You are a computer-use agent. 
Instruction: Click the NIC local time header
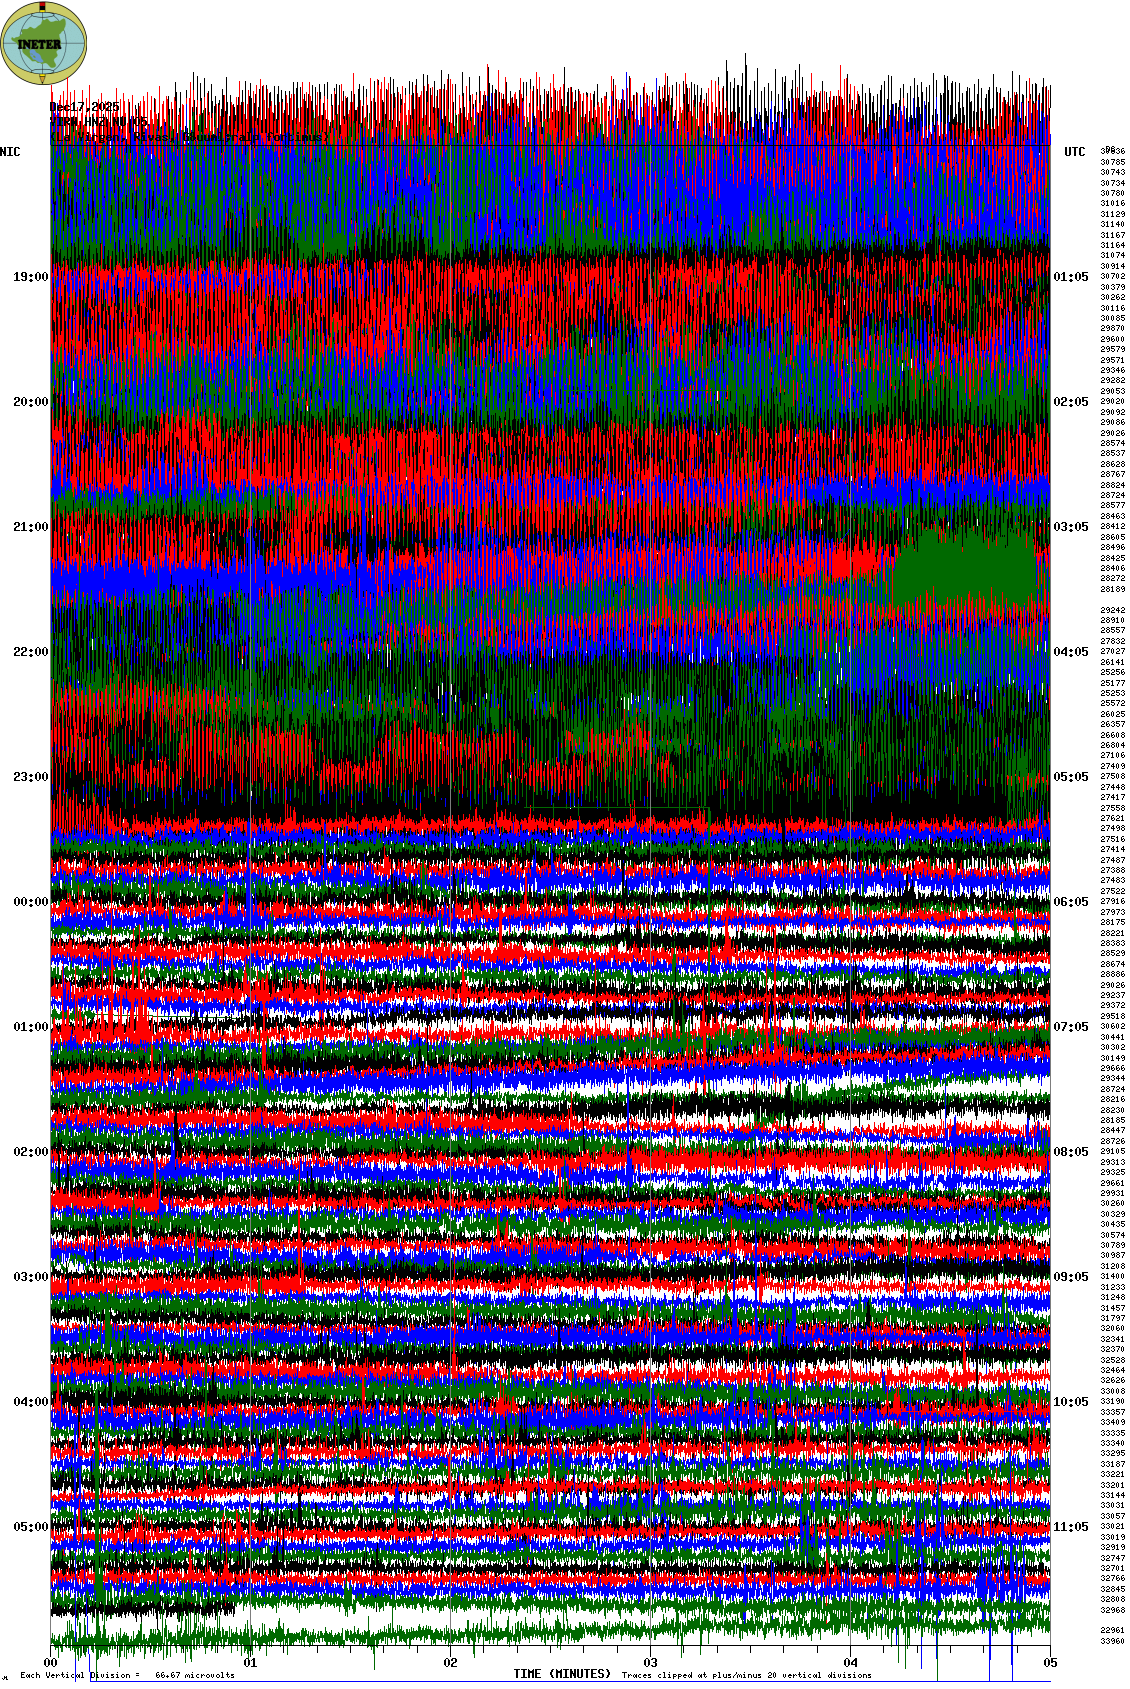click(x=10, y=152)
